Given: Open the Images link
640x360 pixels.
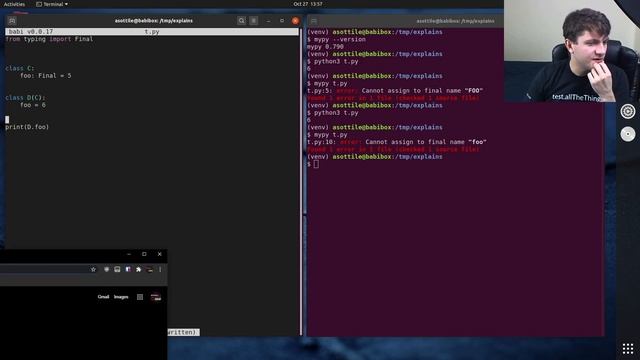Looking at the screenshot, I should (x=121, y=297).
